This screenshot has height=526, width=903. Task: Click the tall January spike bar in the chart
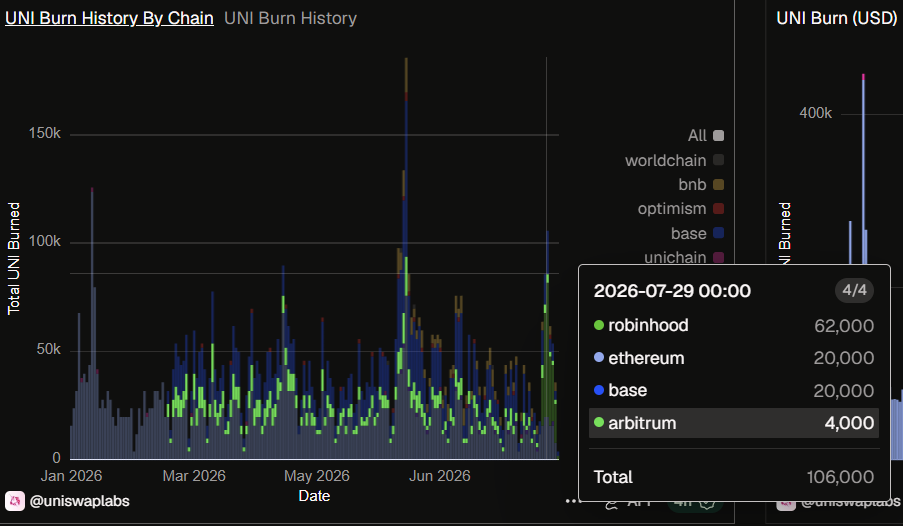92,323
